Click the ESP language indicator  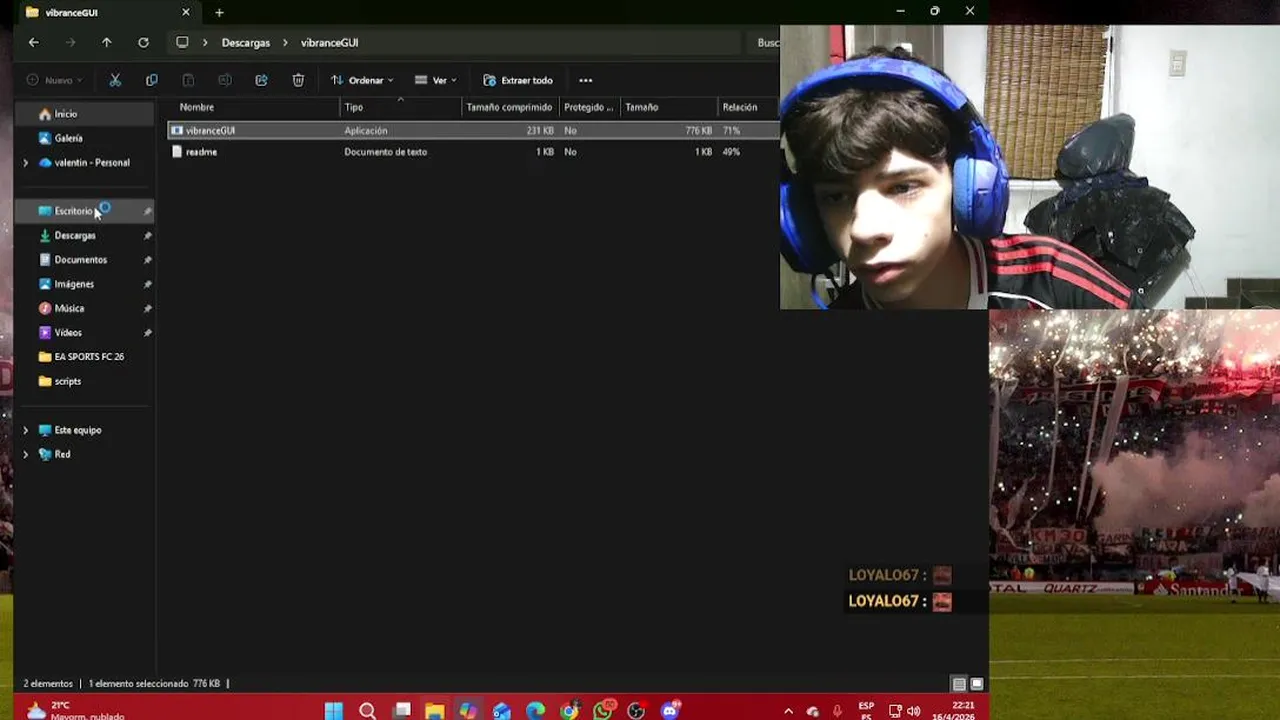pyautogui.click(x=866, y=711)
